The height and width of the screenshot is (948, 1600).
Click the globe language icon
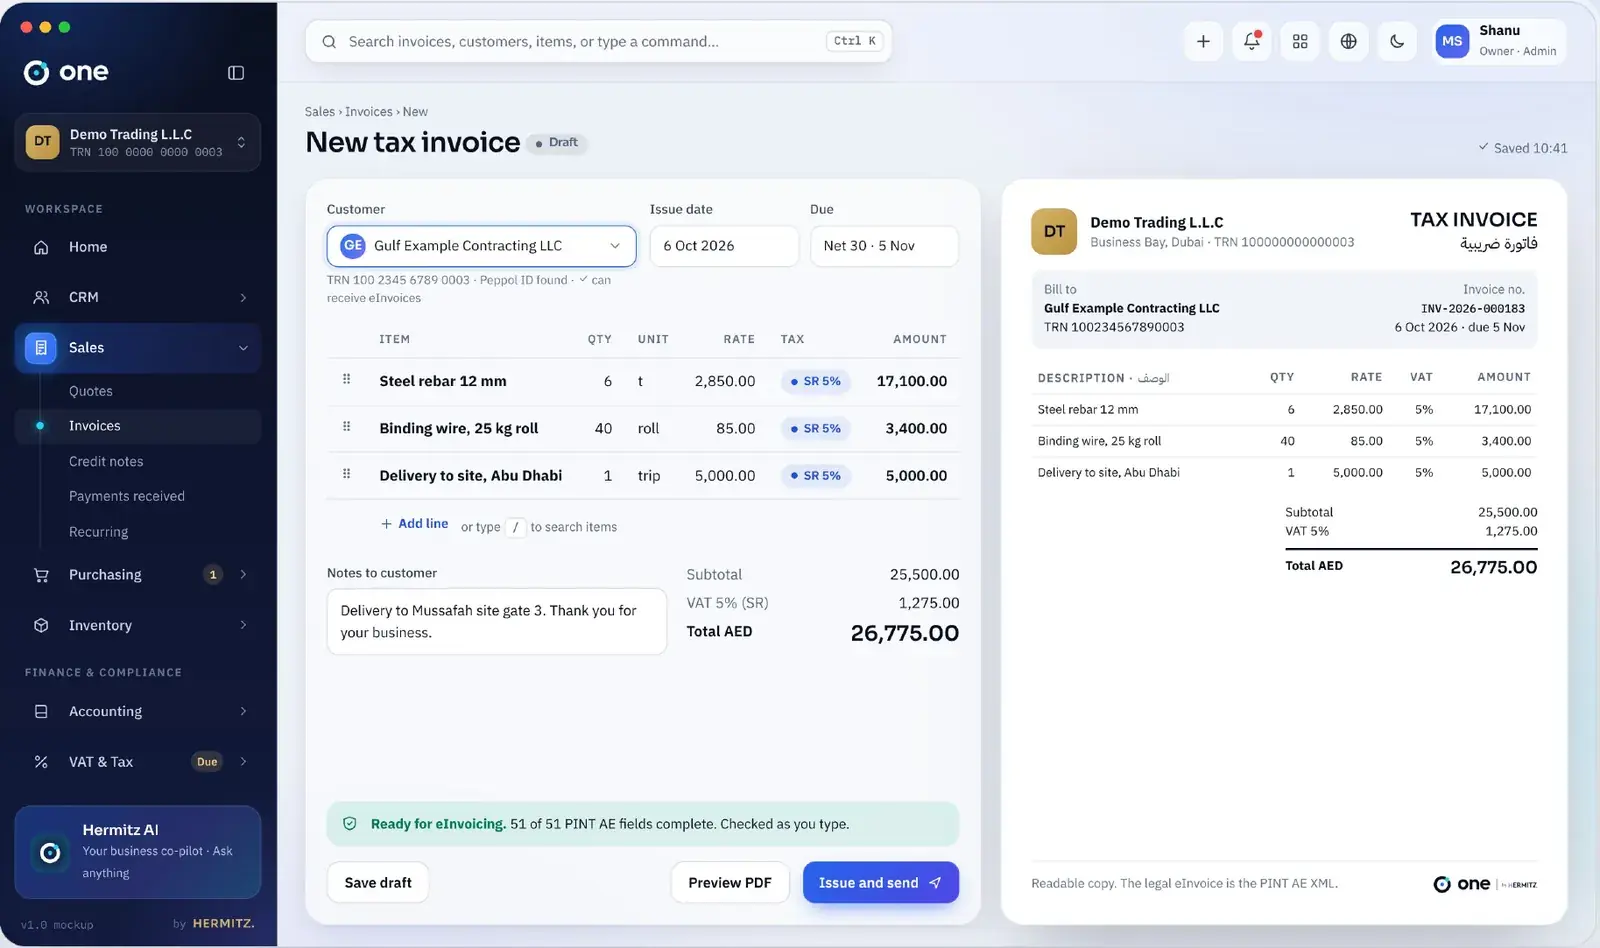[x=1348, y=41]
